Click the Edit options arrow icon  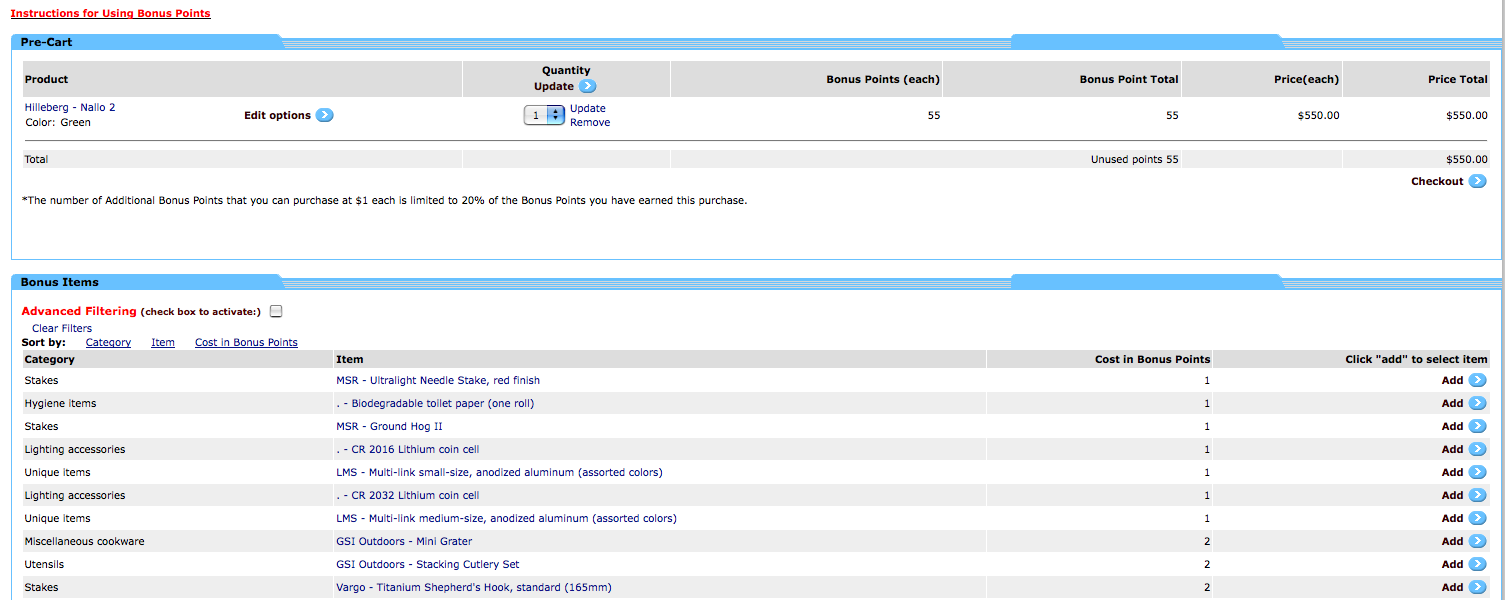(325, 115)
